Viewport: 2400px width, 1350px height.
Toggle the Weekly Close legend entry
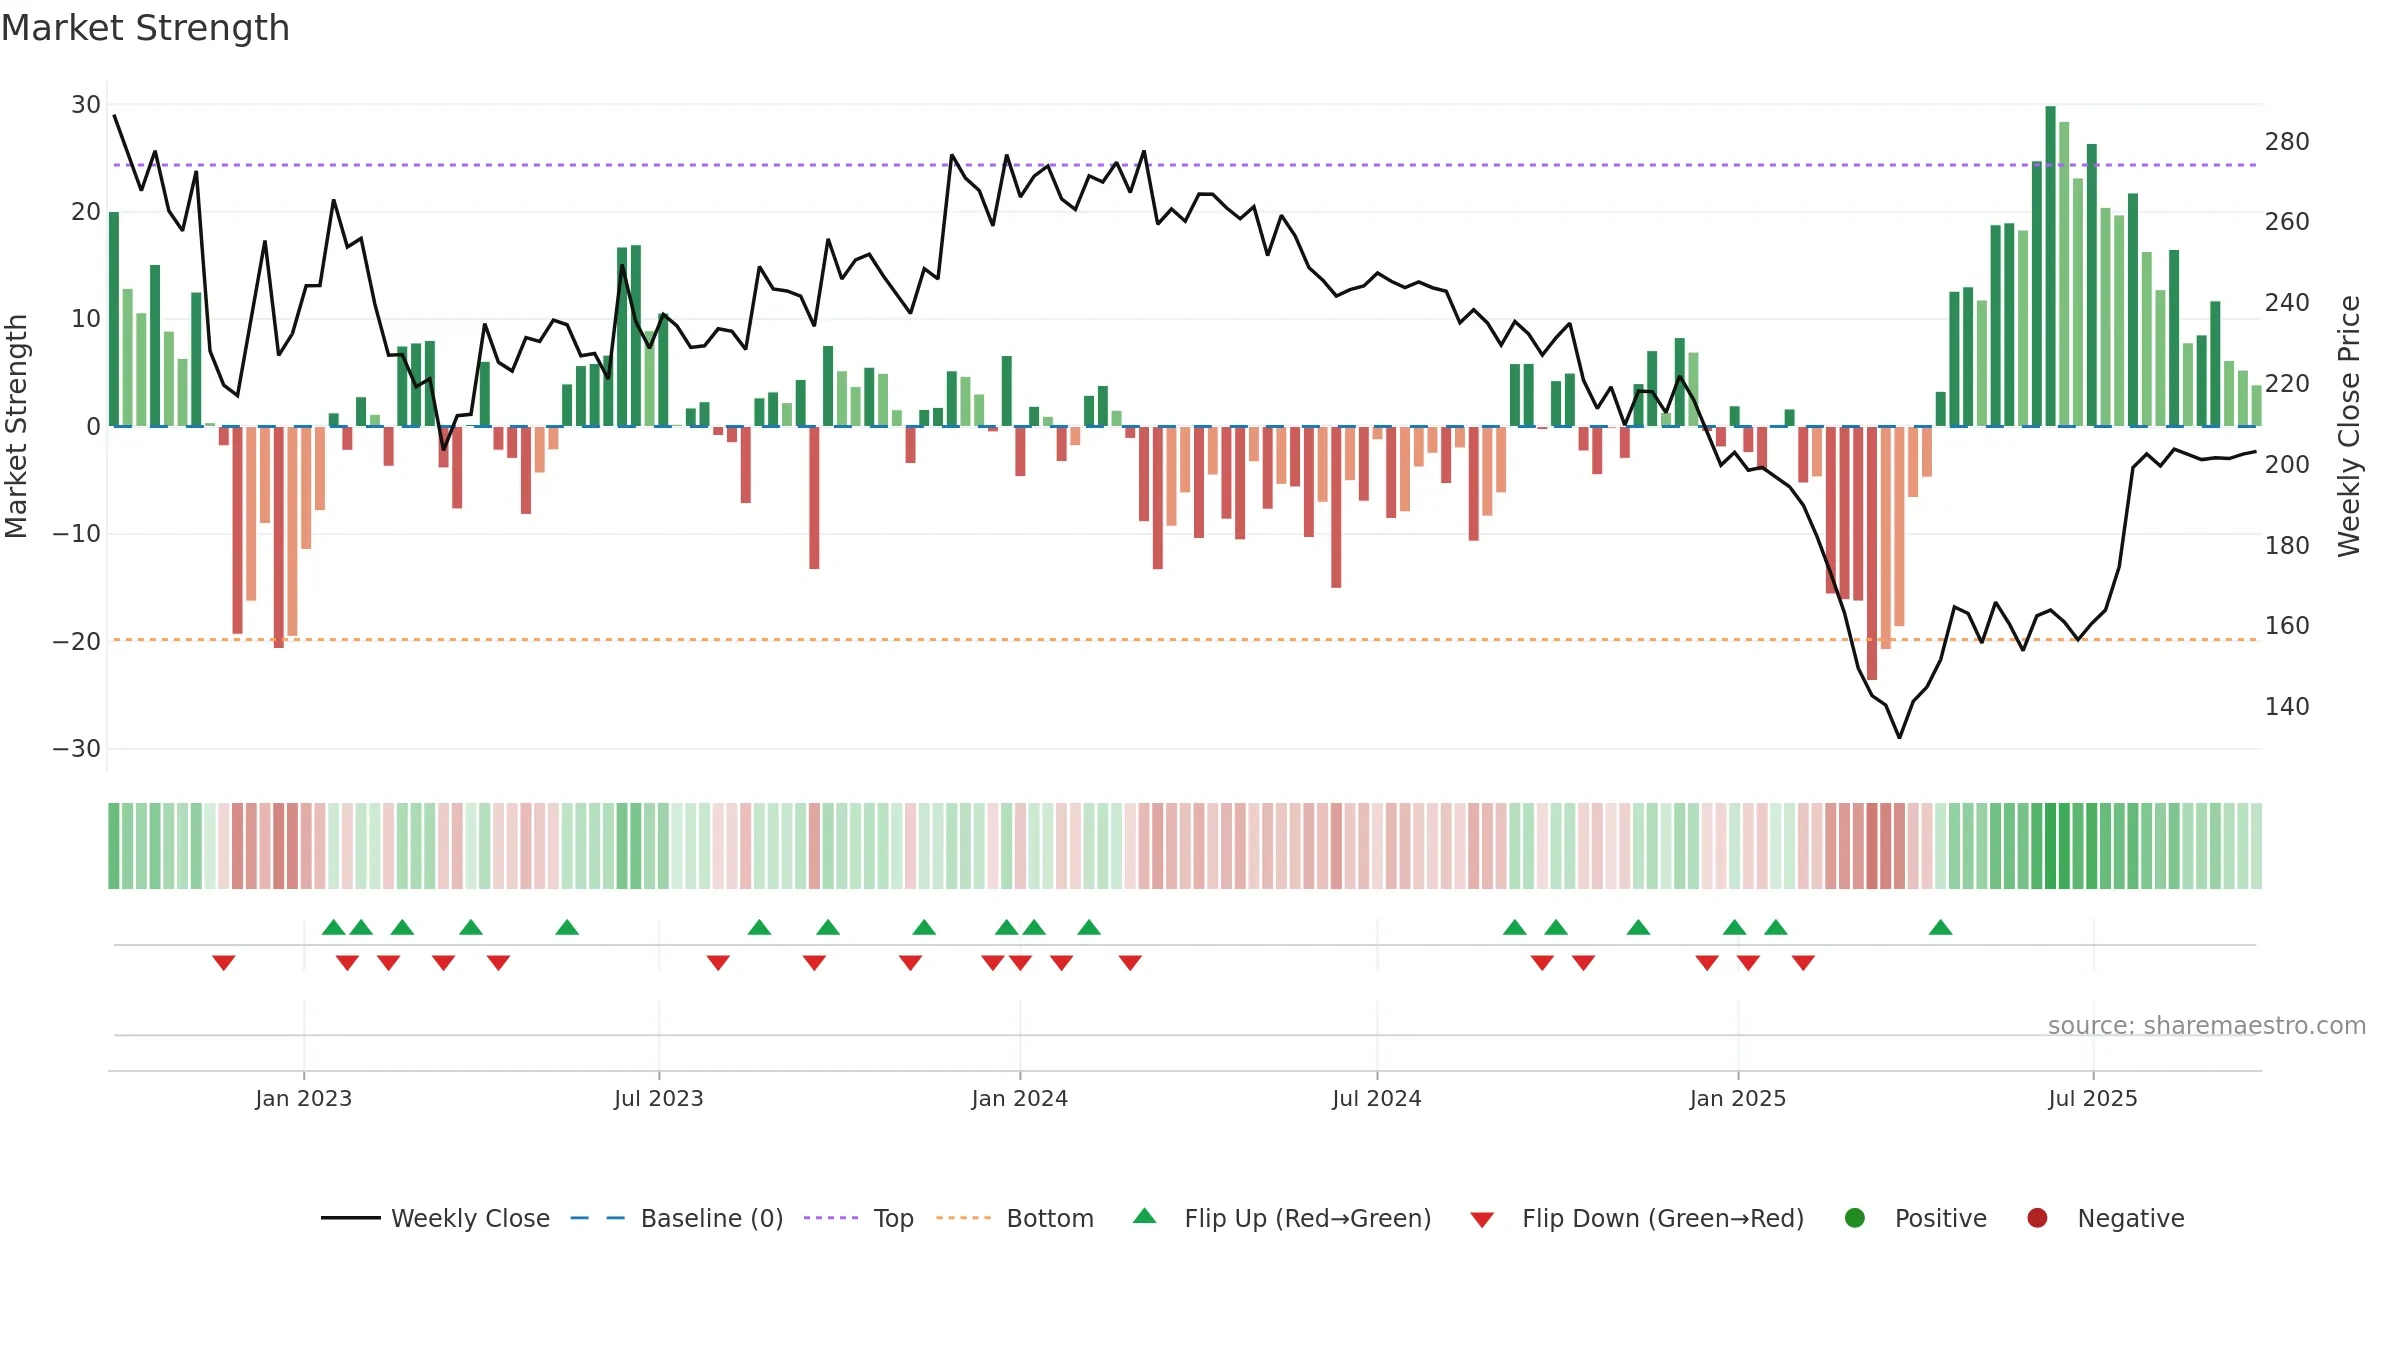(x=435, y=1218)
